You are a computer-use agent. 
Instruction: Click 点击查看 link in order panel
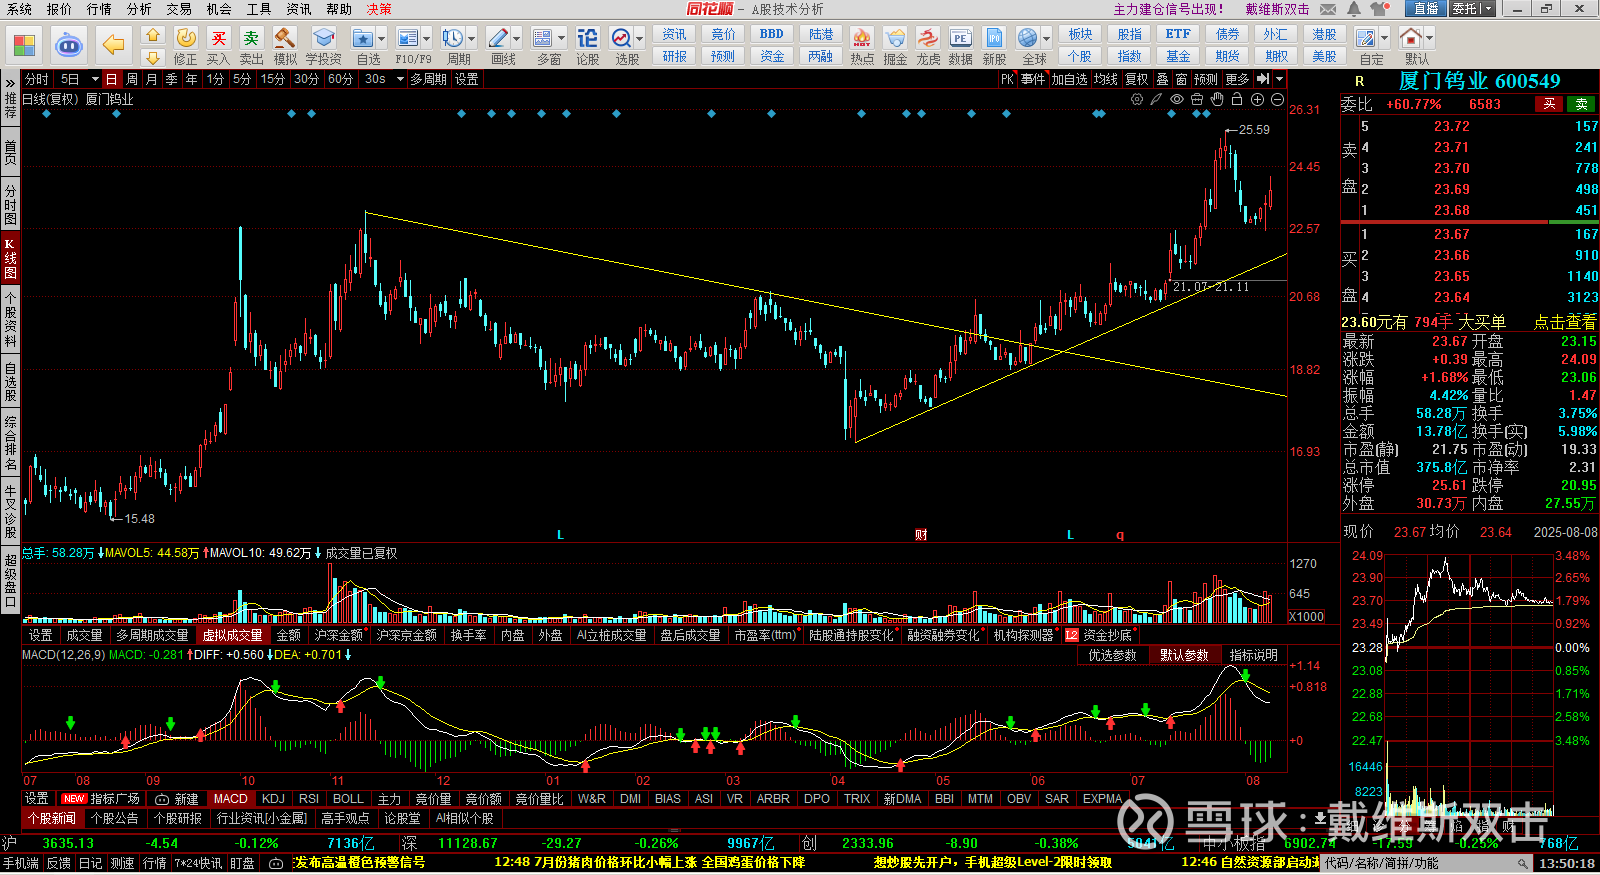tap(1565, 322)
